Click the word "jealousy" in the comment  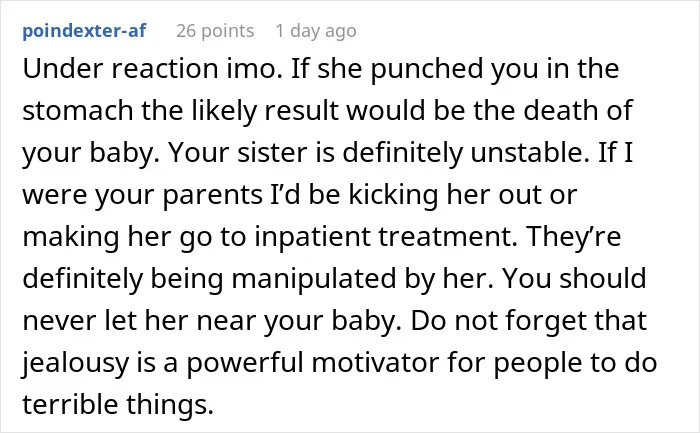75,362
